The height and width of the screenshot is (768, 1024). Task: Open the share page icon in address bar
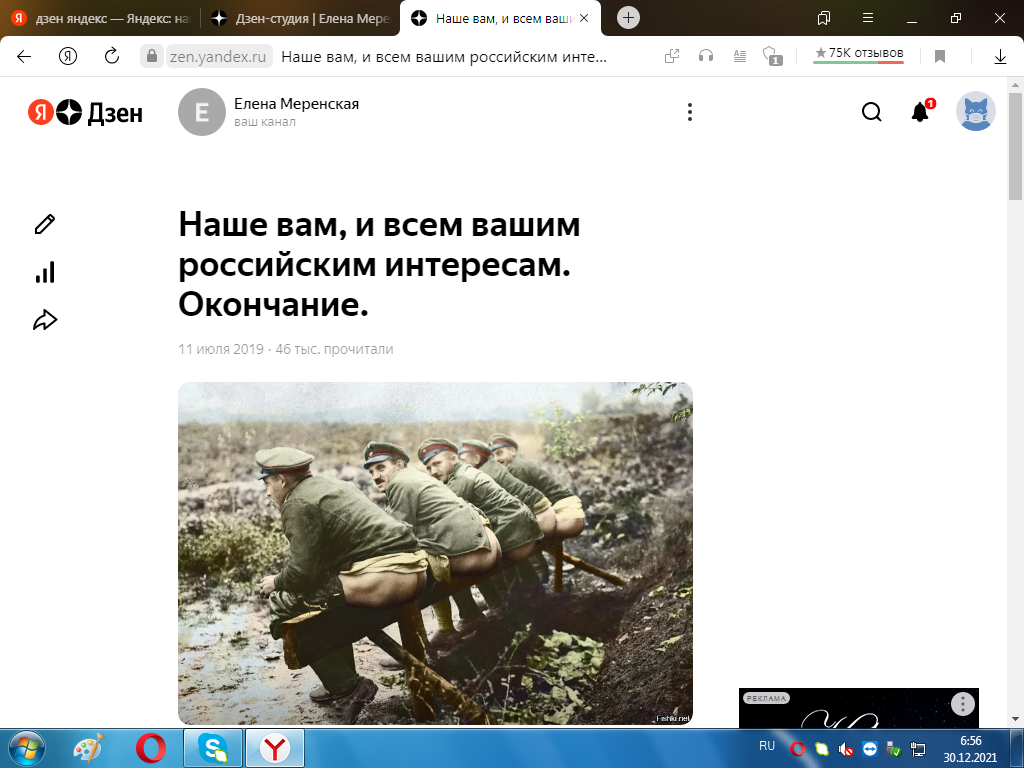click(x=671, y=57)
